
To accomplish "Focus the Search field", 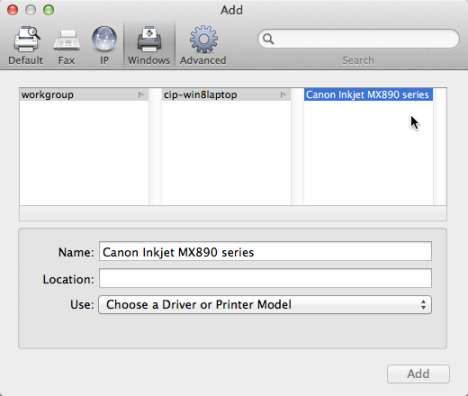I will [359, 39].
